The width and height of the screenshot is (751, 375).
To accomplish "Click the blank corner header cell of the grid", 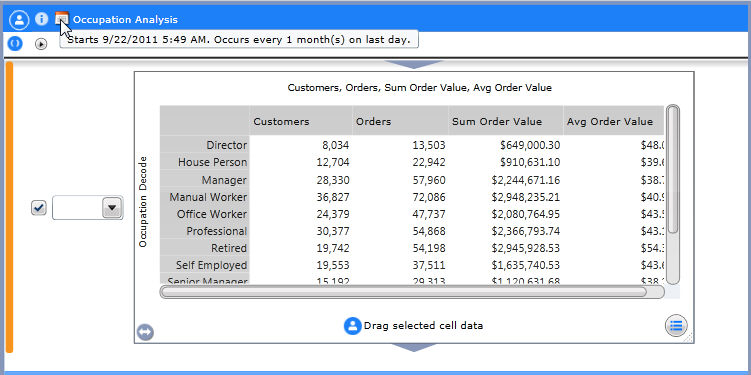I will click(205, 120).
